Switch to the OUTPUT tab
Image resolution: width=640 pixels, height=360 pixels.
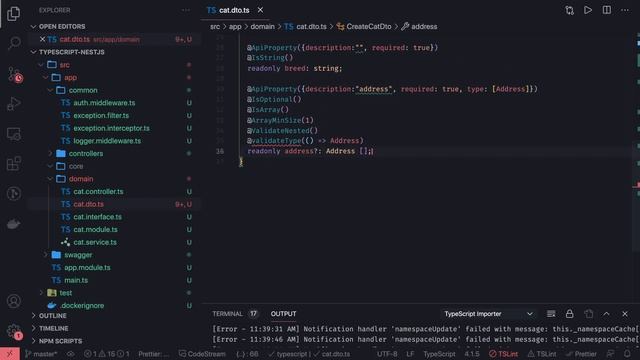[283, 313]
